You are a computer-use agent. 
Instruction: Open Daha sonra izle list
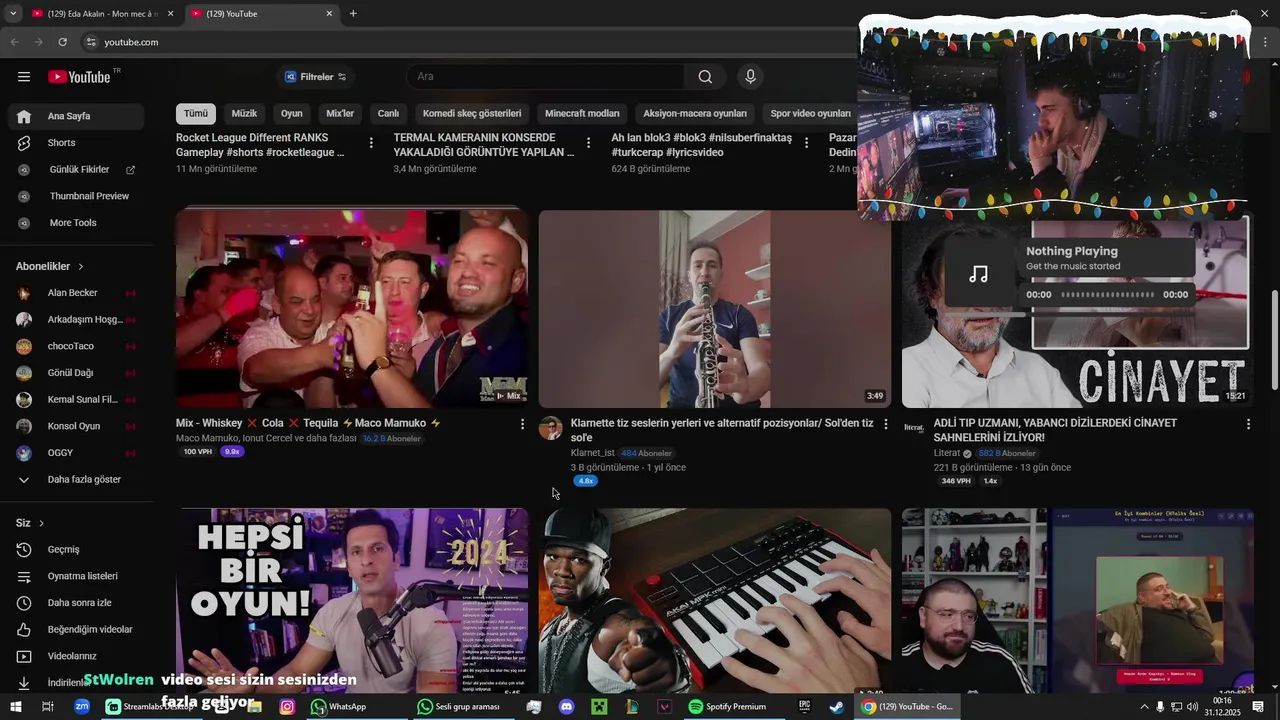[78, 603]
